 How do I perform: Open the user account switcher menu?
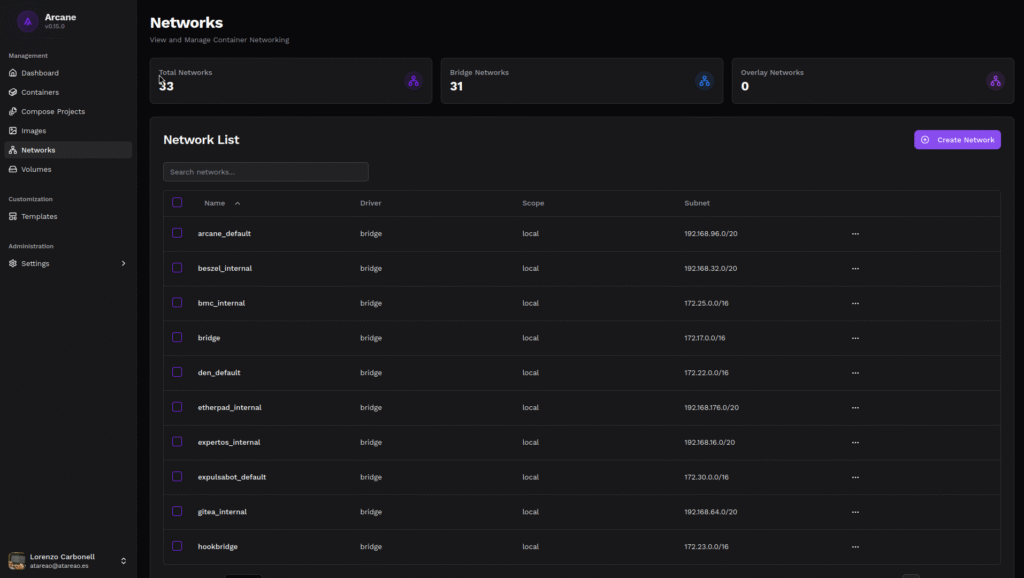click(x=123, y=561)
